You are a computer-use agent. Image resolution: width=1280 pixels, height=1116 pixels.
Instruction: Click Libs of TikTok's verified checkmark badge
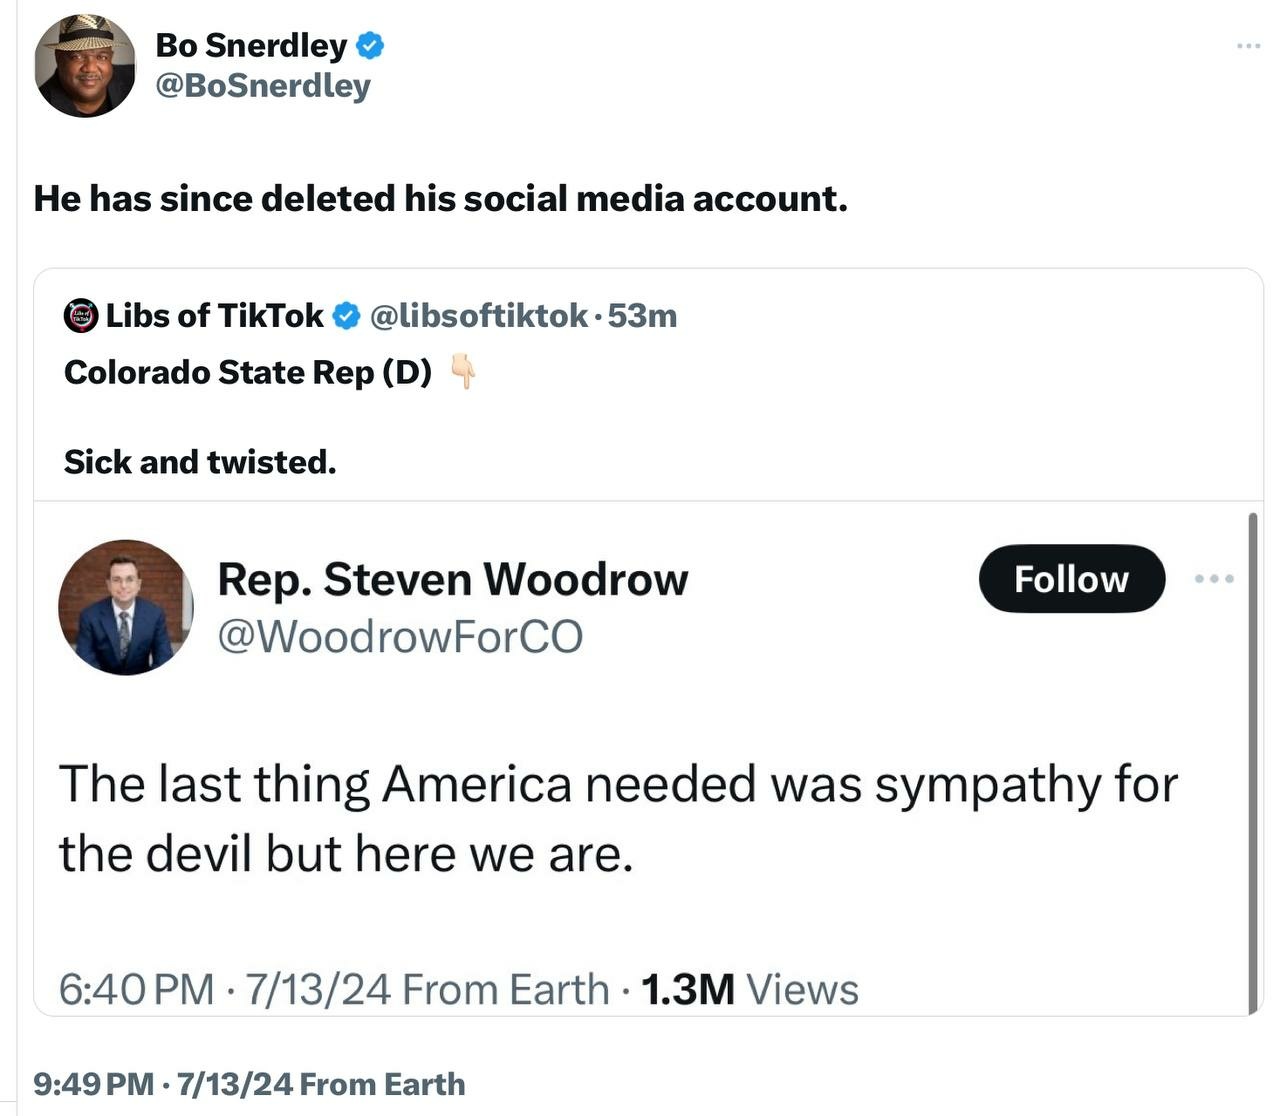pyautogui.click(x=346, y=316)
